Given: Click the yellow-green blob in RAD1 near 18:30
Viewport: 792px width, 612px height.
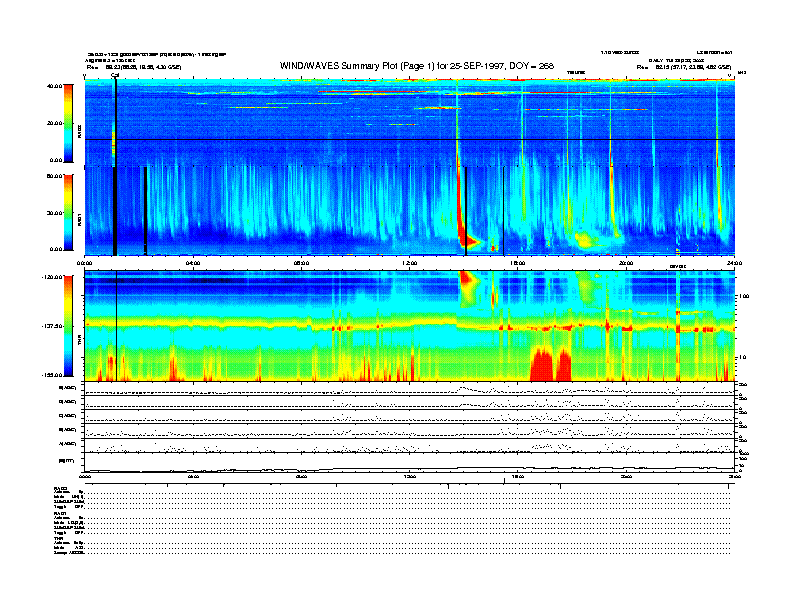Looking at the screenshot, I should 586,240.
